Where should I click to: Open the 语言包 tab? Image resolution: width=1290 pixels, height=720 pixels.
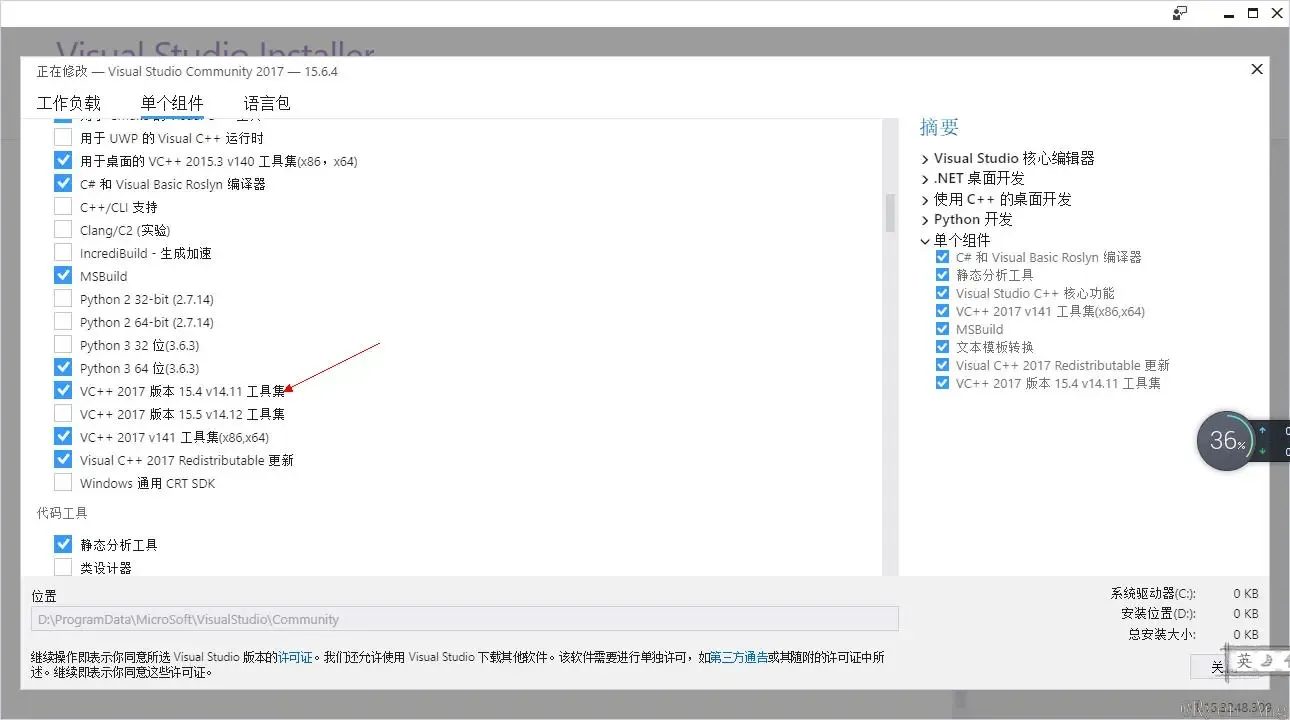coord(267,103)
